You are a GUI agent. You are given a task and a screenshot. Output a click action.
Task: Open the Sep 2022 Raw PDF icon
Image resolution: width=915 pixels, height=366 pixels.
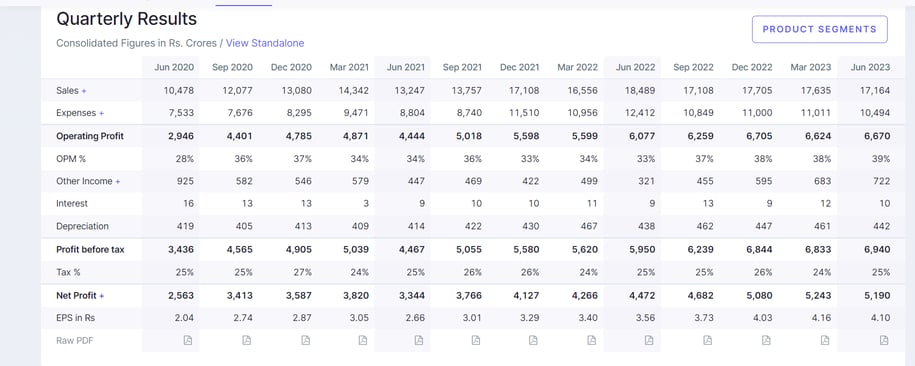[x=708, y=340]
